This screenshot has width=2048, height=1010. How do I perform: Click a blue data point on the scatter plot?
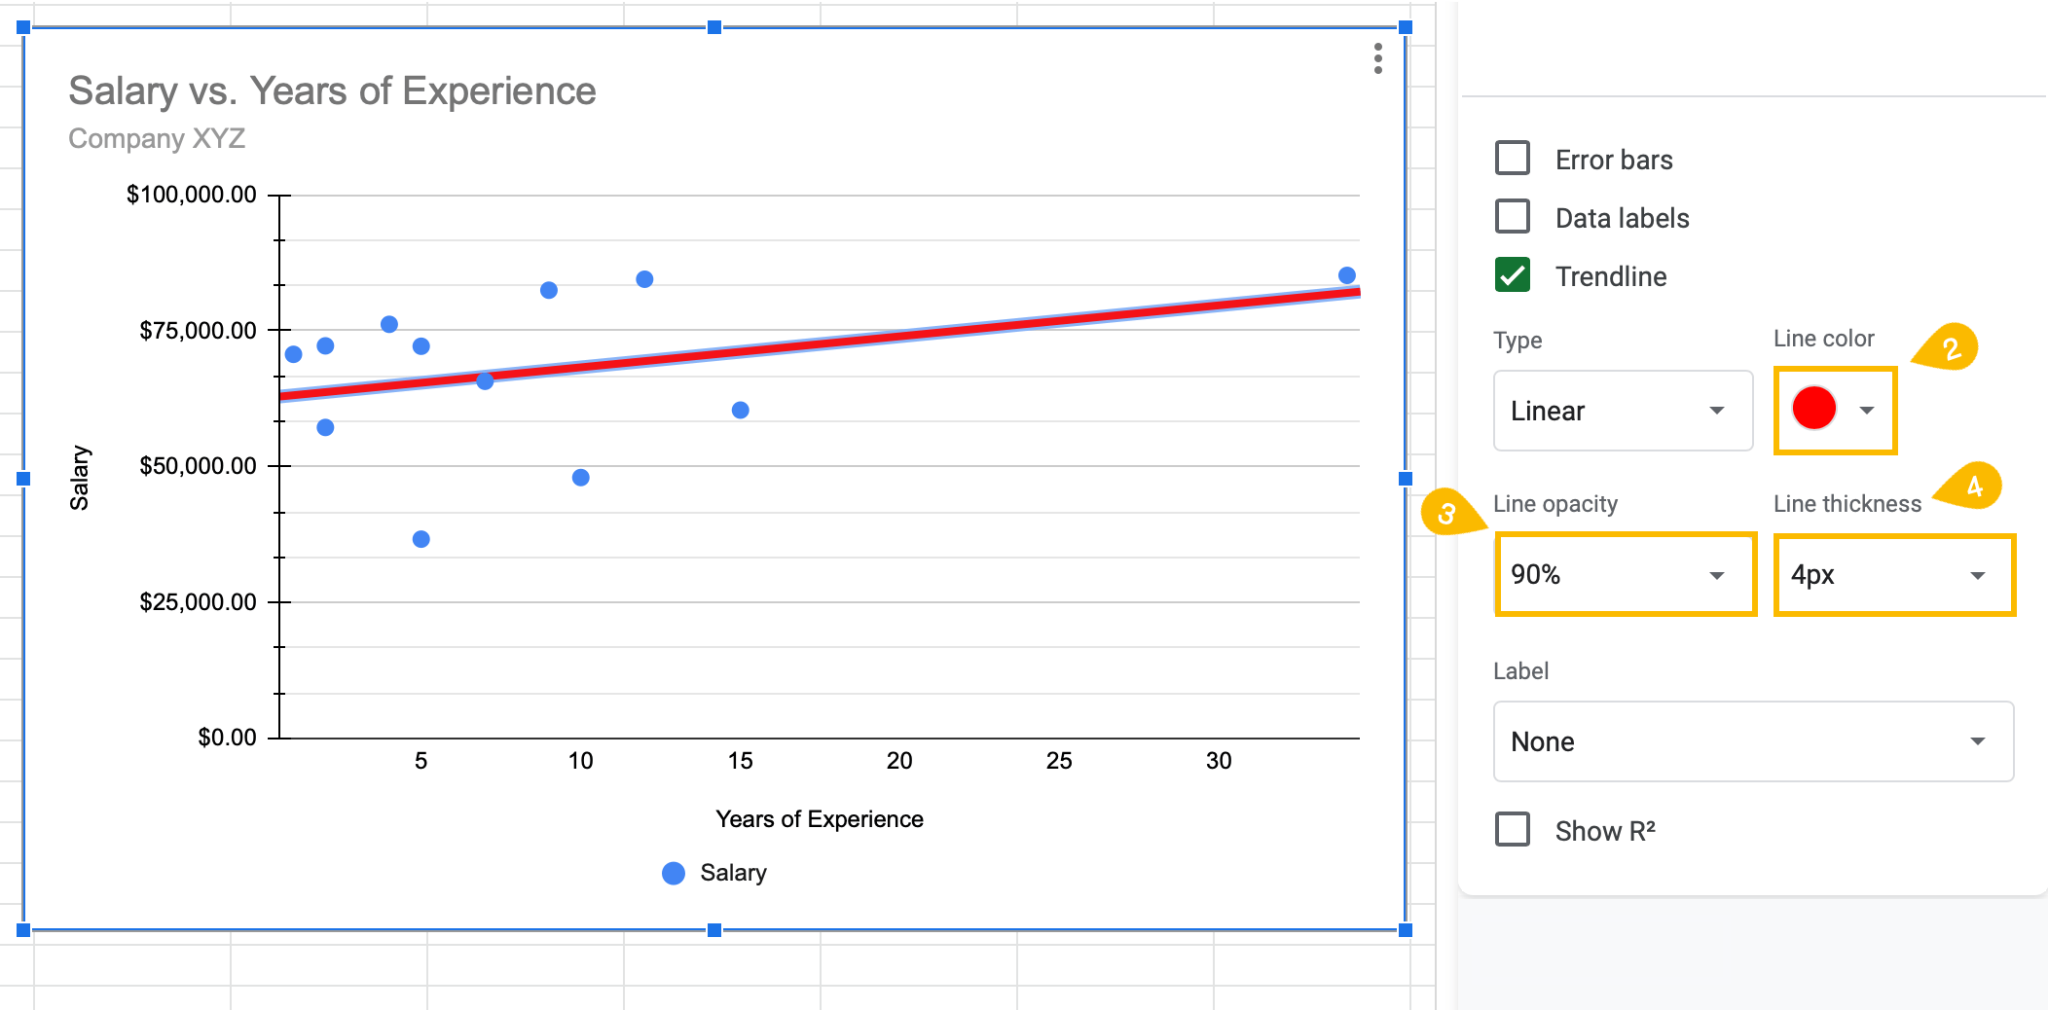548,290
